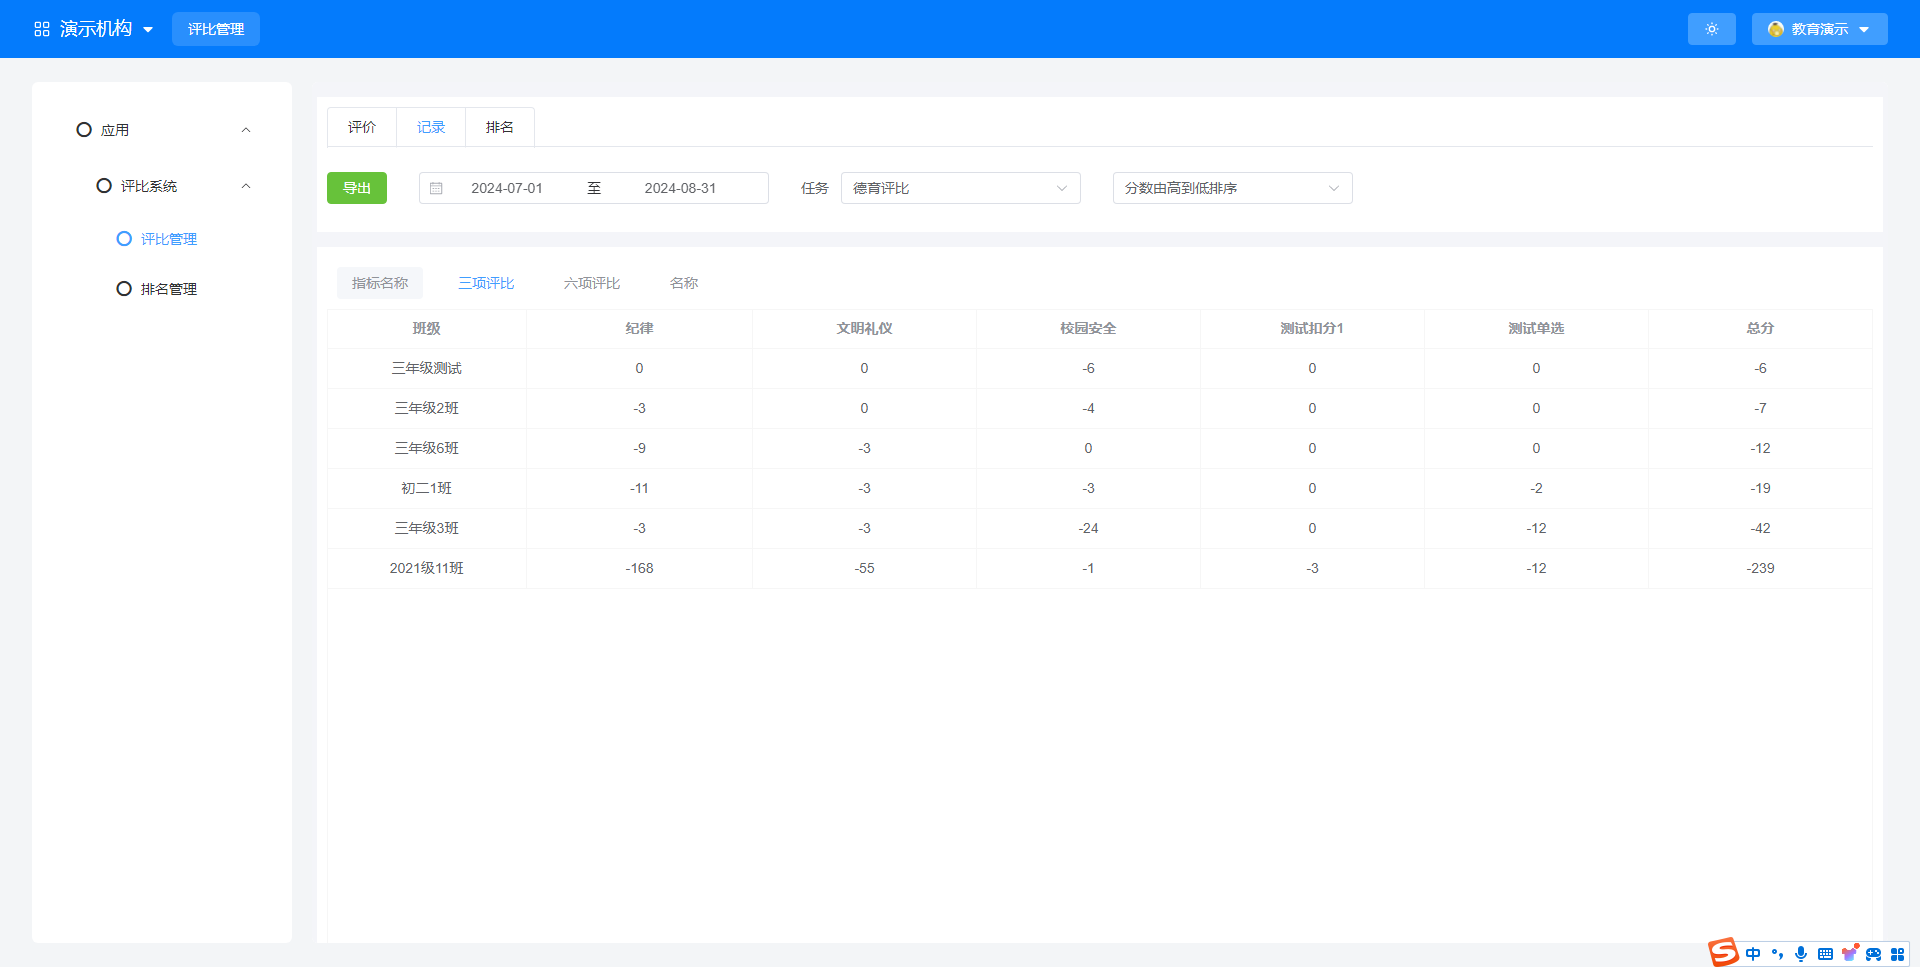Viewport: 1920px width, 967px height.
Task: Click the Sogou game controller icon
Action: click(x=1873, y=954)
